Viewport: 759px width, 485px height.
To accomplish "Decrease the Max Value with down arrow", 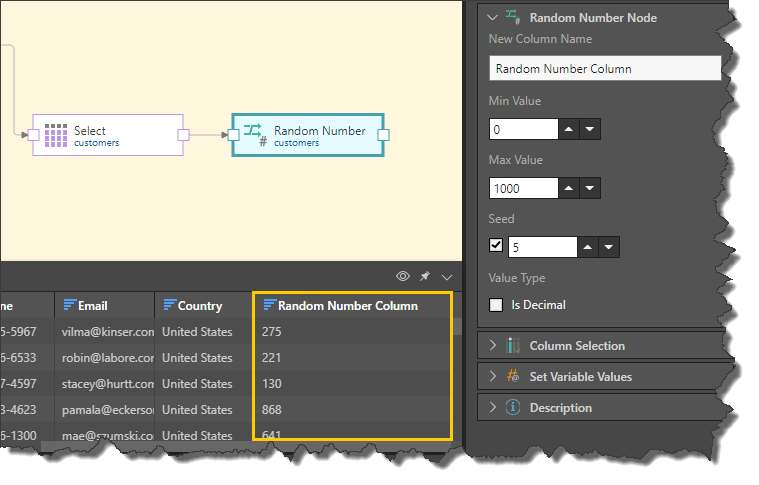I will (x=590, y=188).
